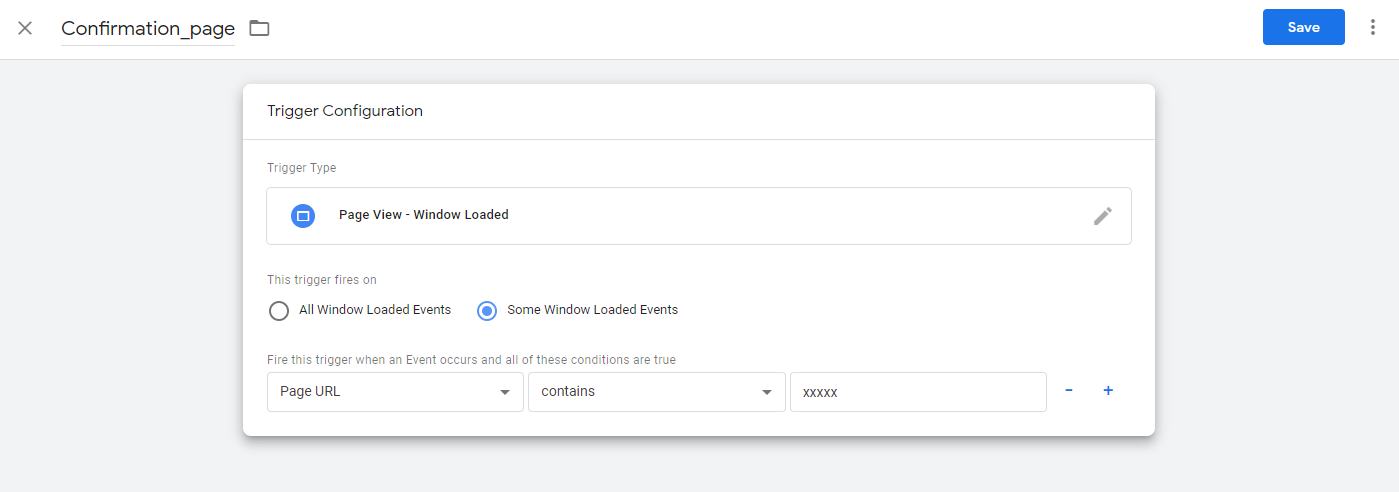
Task: Remove the condition with the minus icon
Action: click(1069, 391)
